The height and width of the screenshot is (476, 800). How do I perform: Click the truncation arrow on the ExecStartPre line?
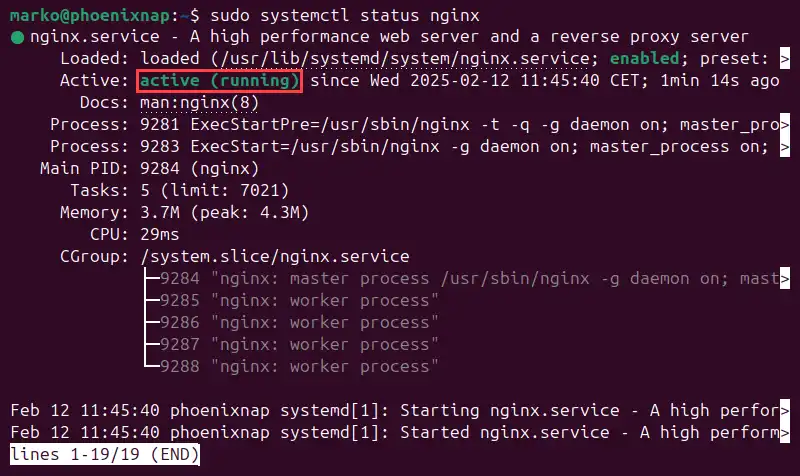pyautogui.click(x=785, y=124)
